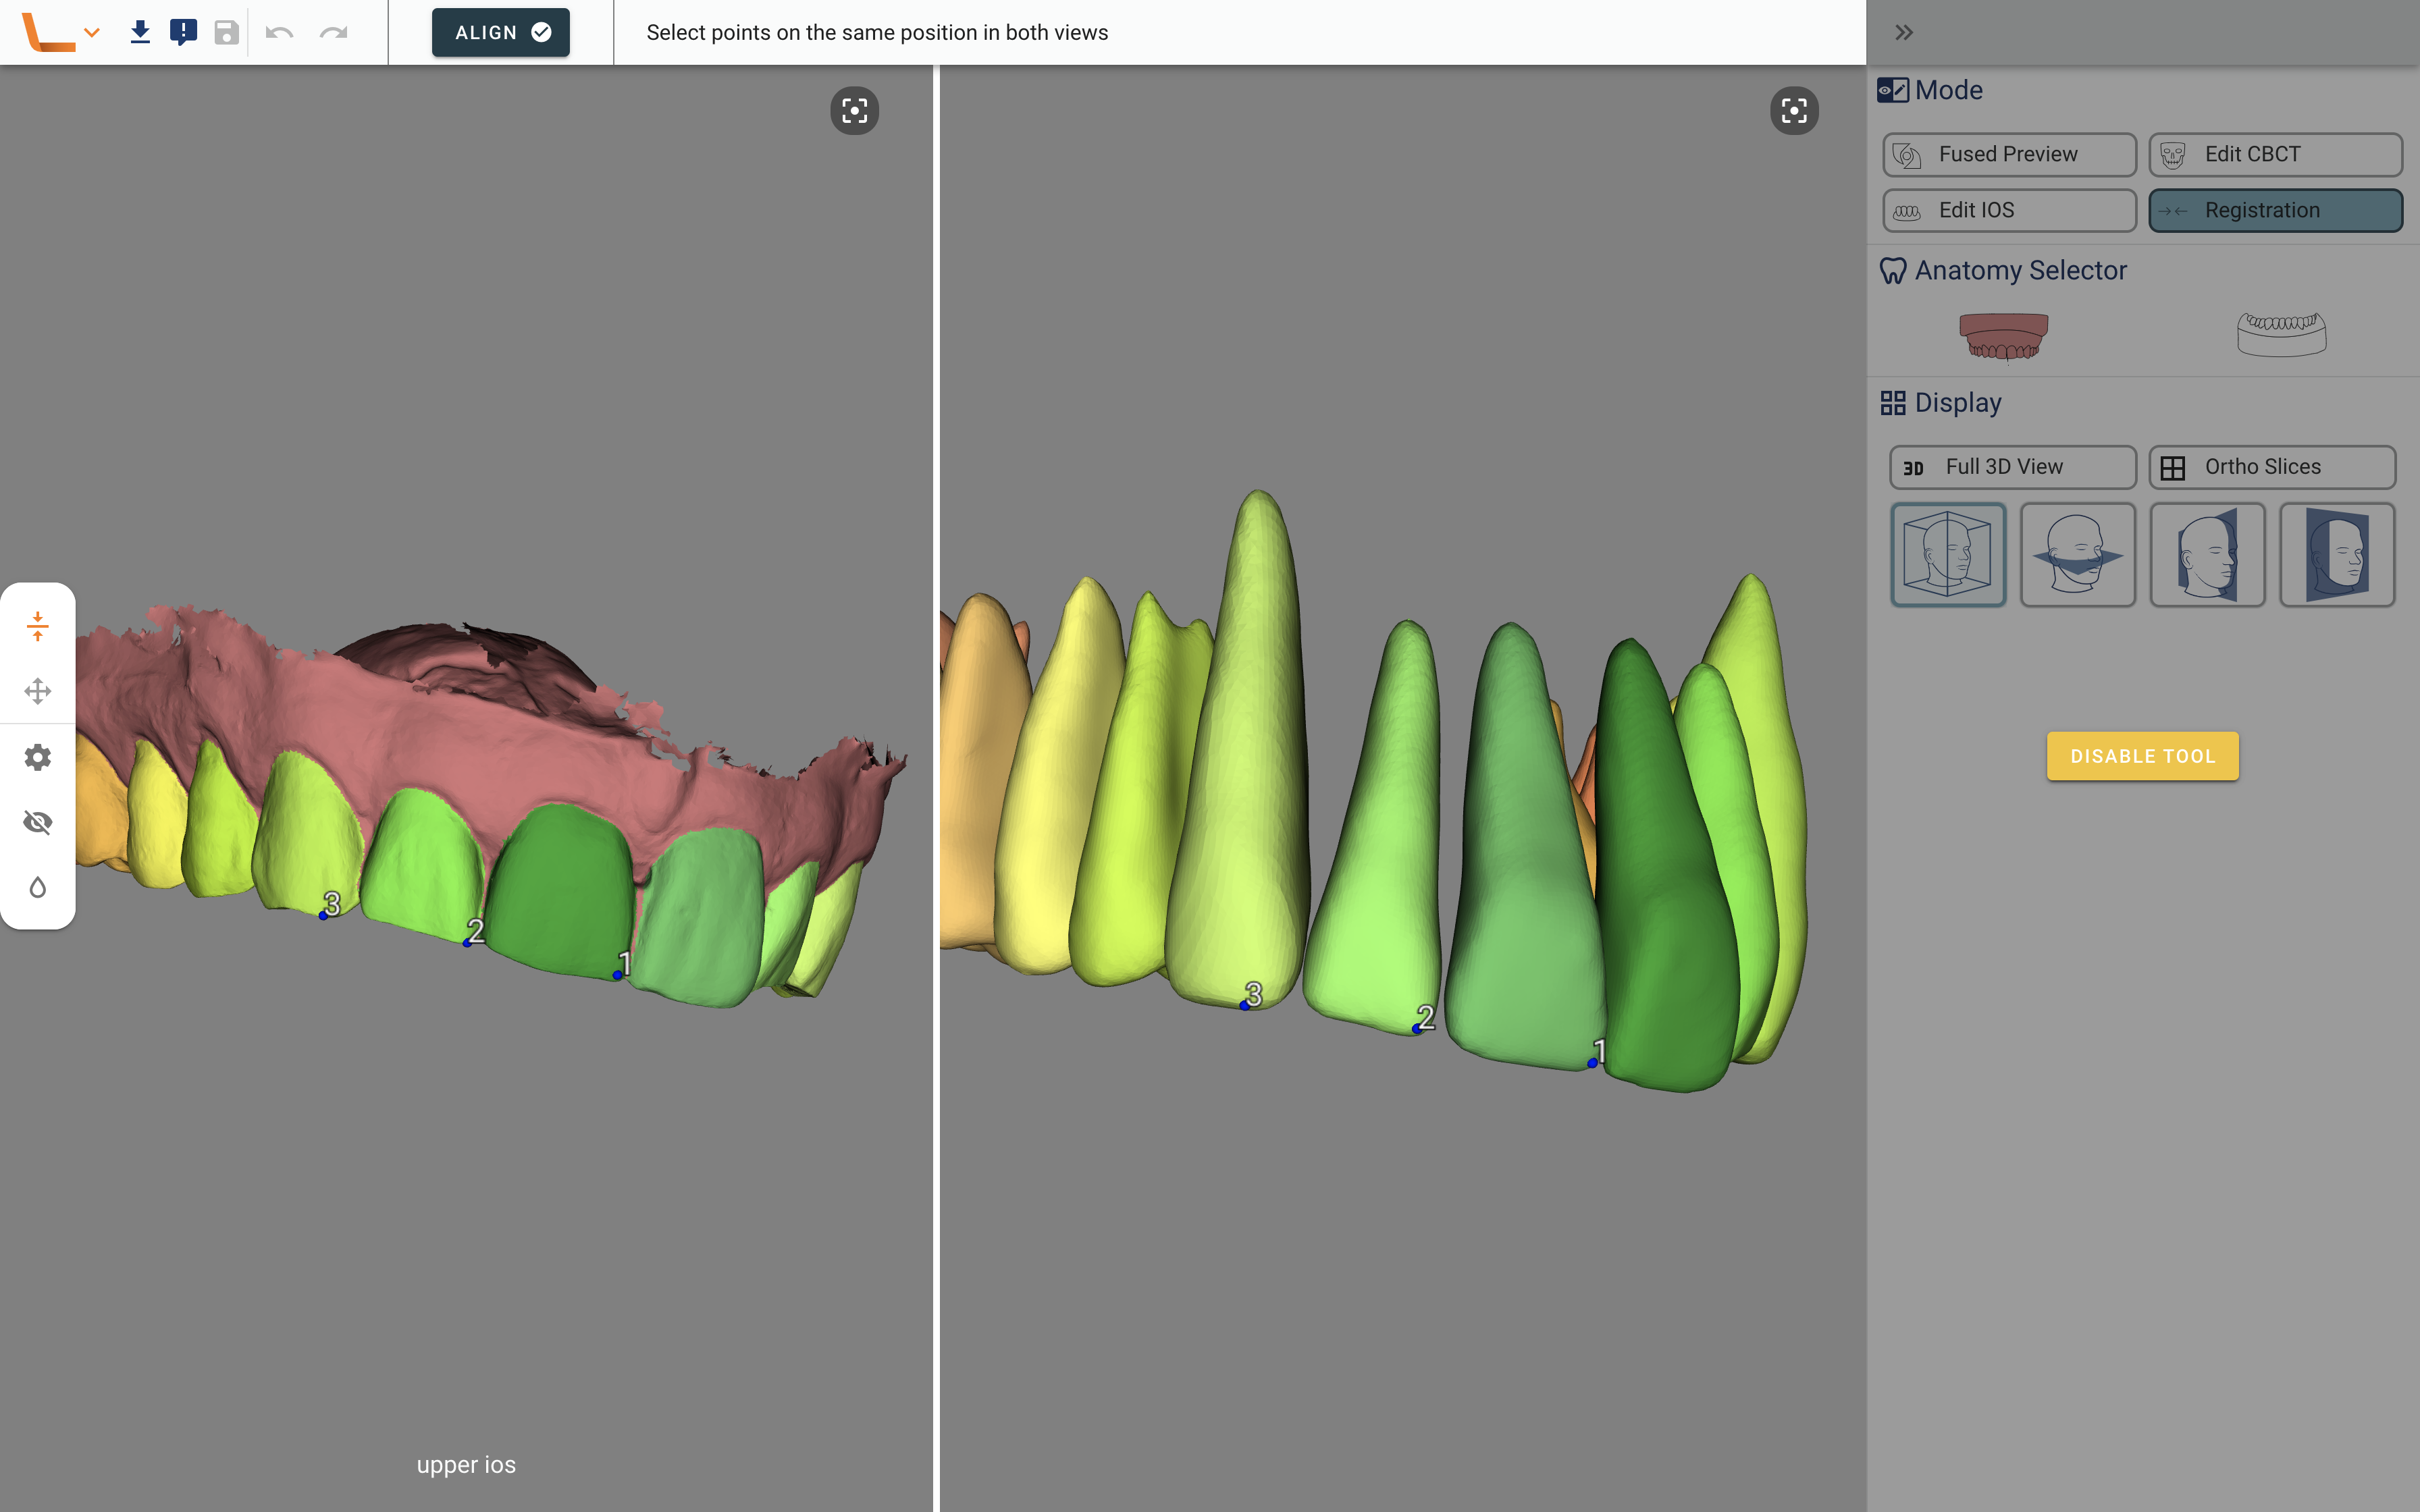Viewport: 2420px width, 1512px height.
Task: Recenter the right CBCT teeth view
Action: click(1794, 110)
